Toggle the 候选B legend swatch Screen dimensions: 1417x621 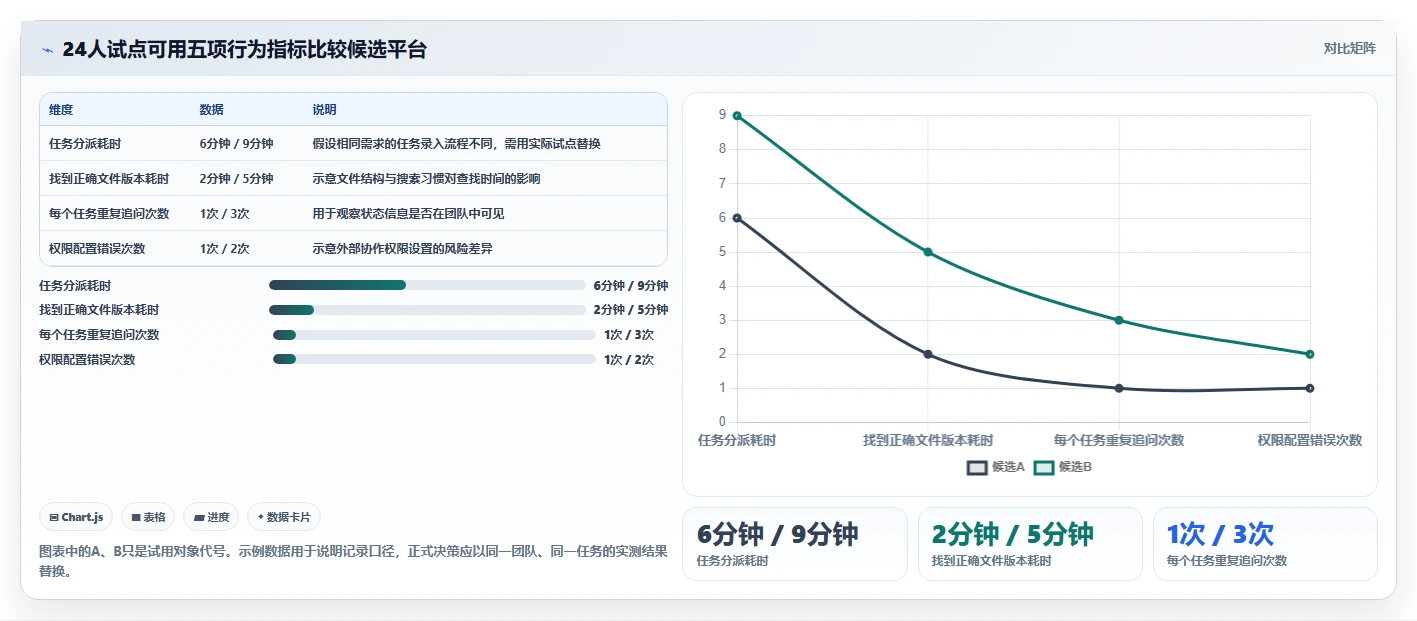1044,467
